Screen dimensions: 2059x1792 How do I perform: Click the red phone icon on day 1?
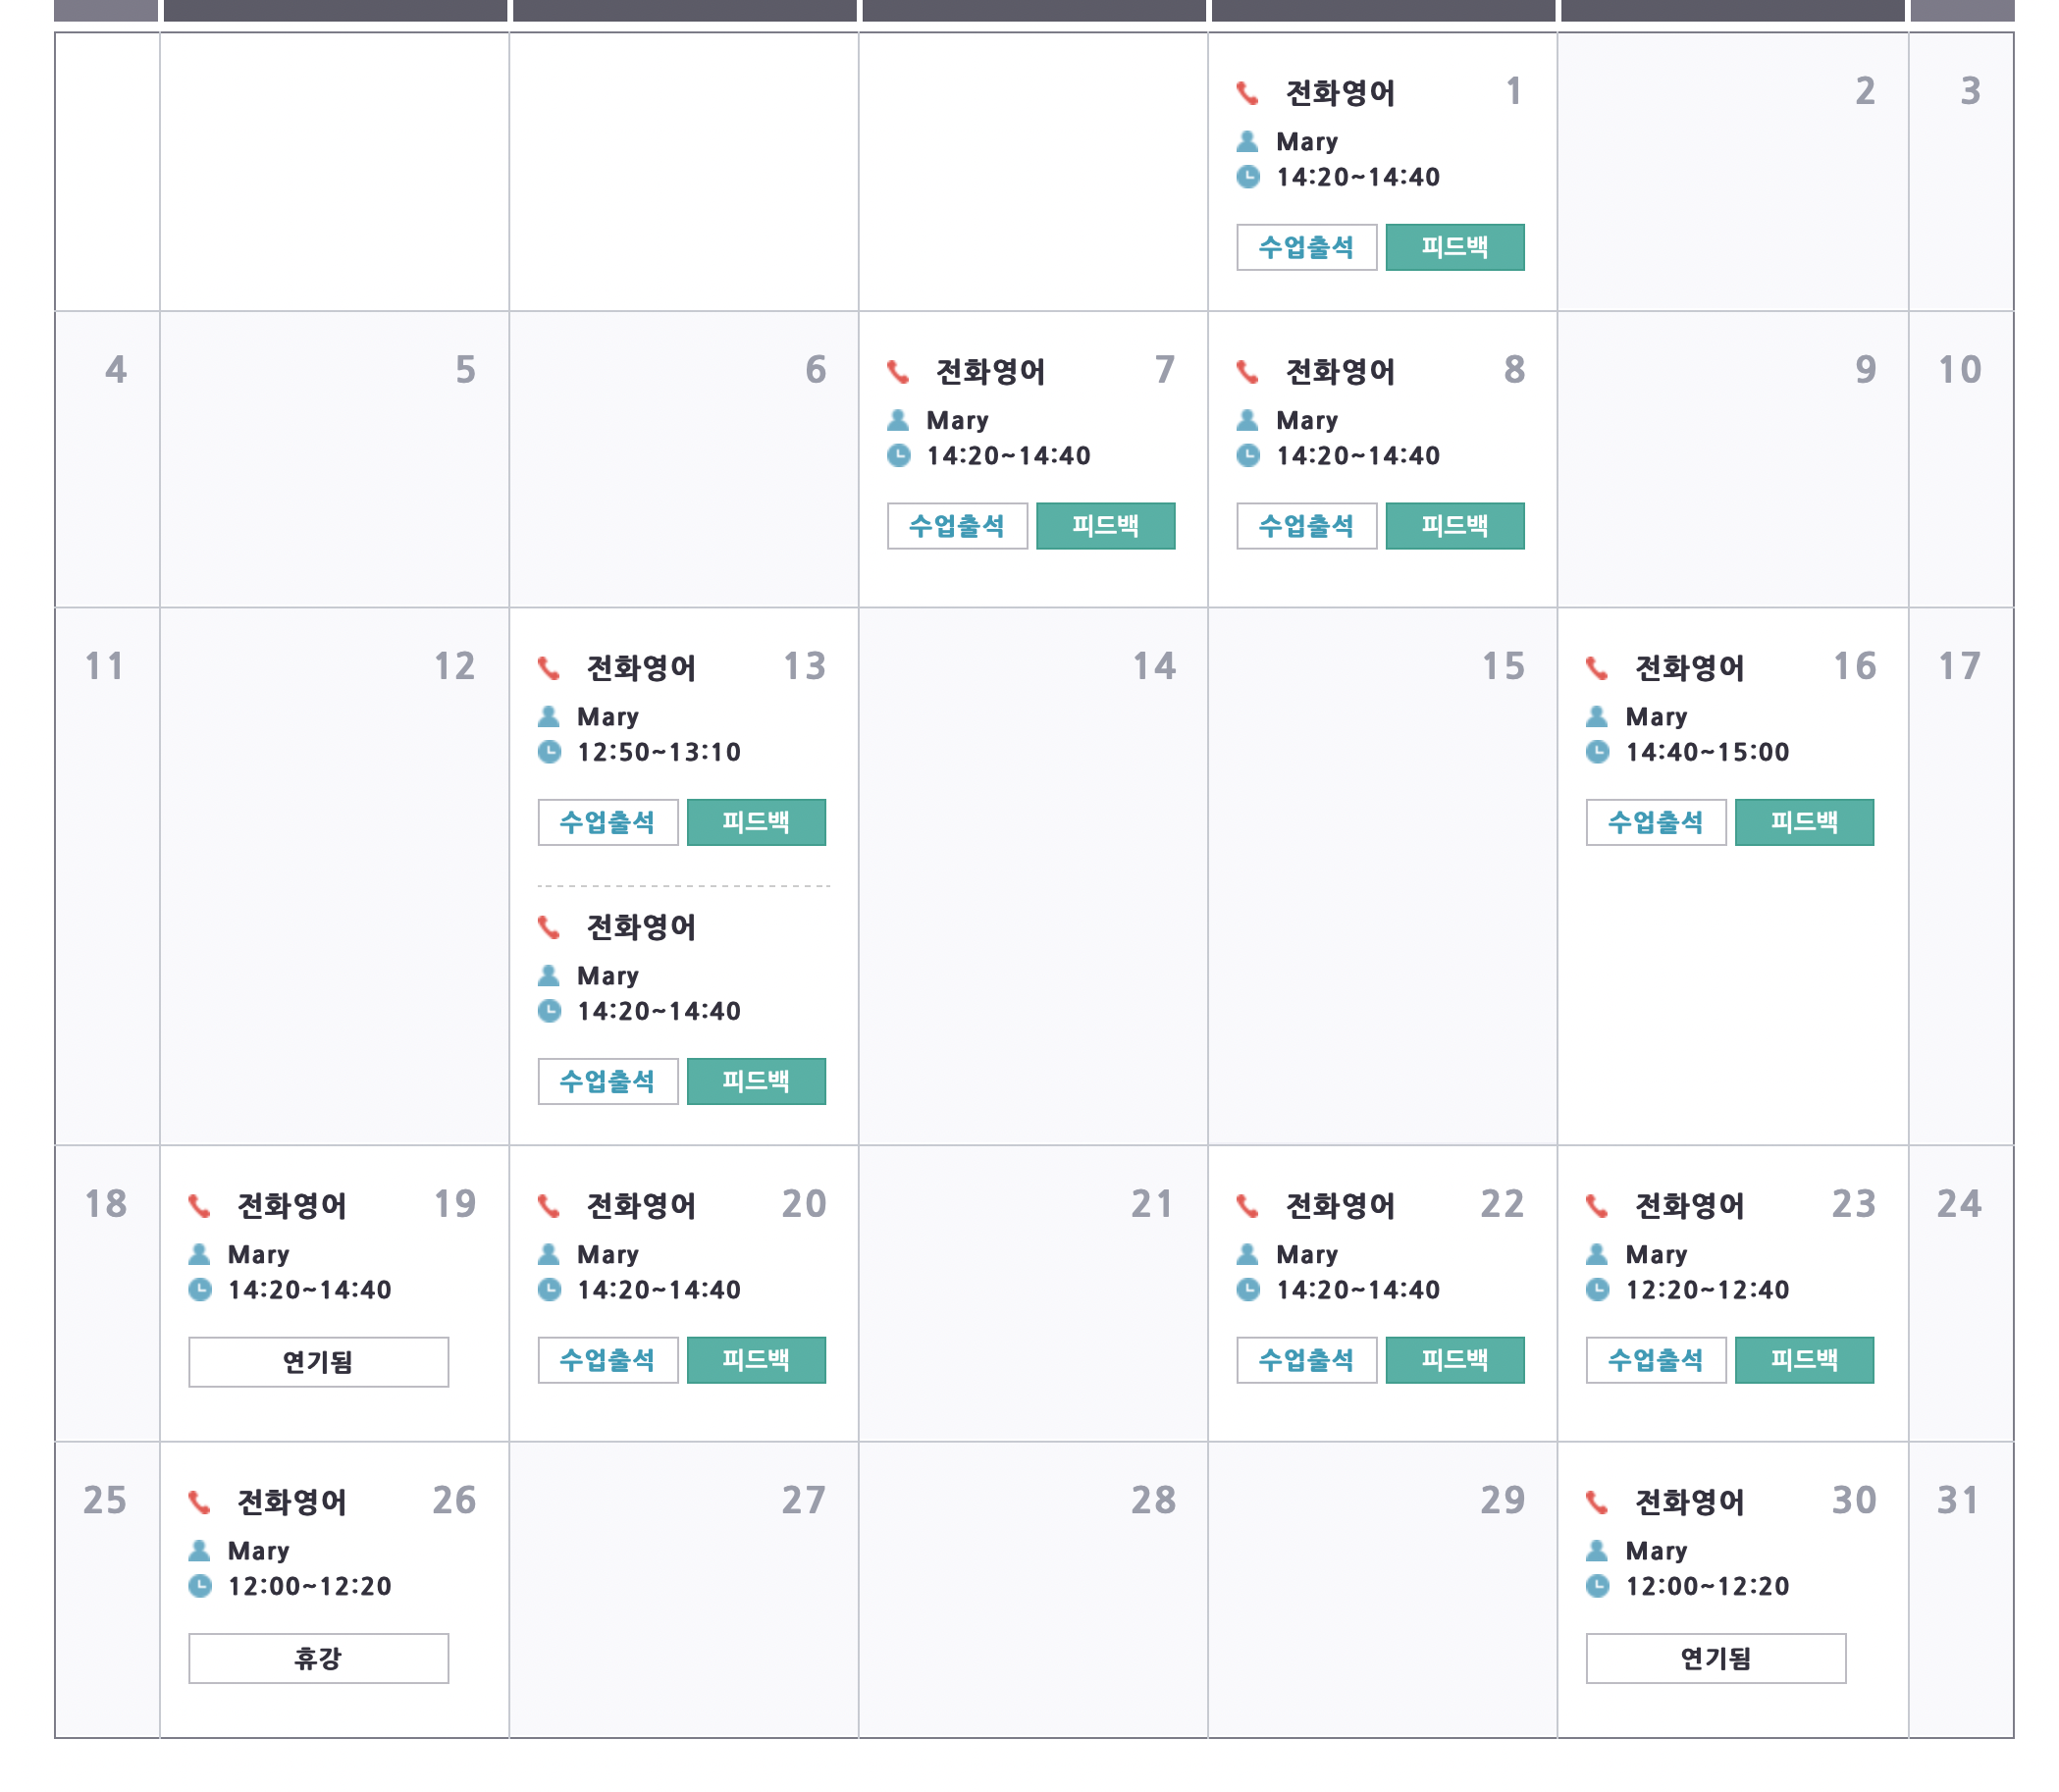pyautogui.click(x=1246, y=93)
